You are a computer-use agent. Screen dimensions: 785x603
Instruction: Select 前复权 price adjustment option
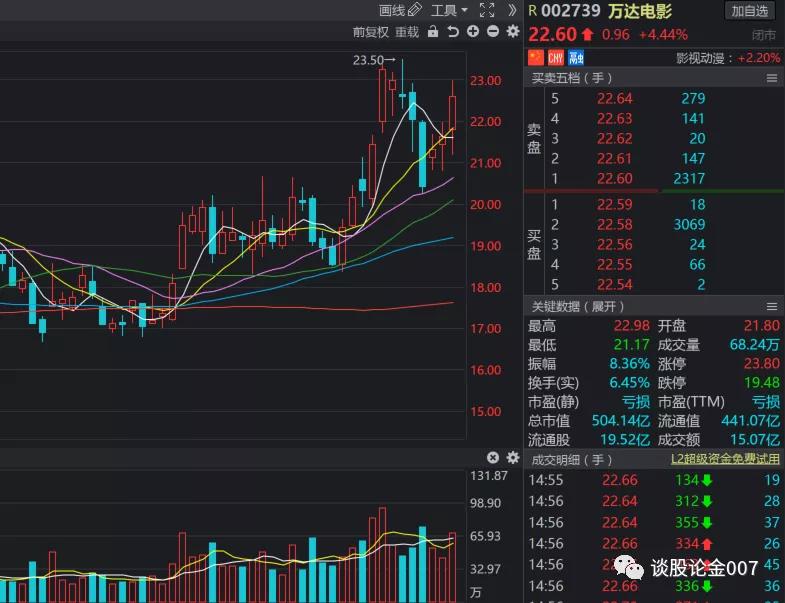(x=370, y=32)
